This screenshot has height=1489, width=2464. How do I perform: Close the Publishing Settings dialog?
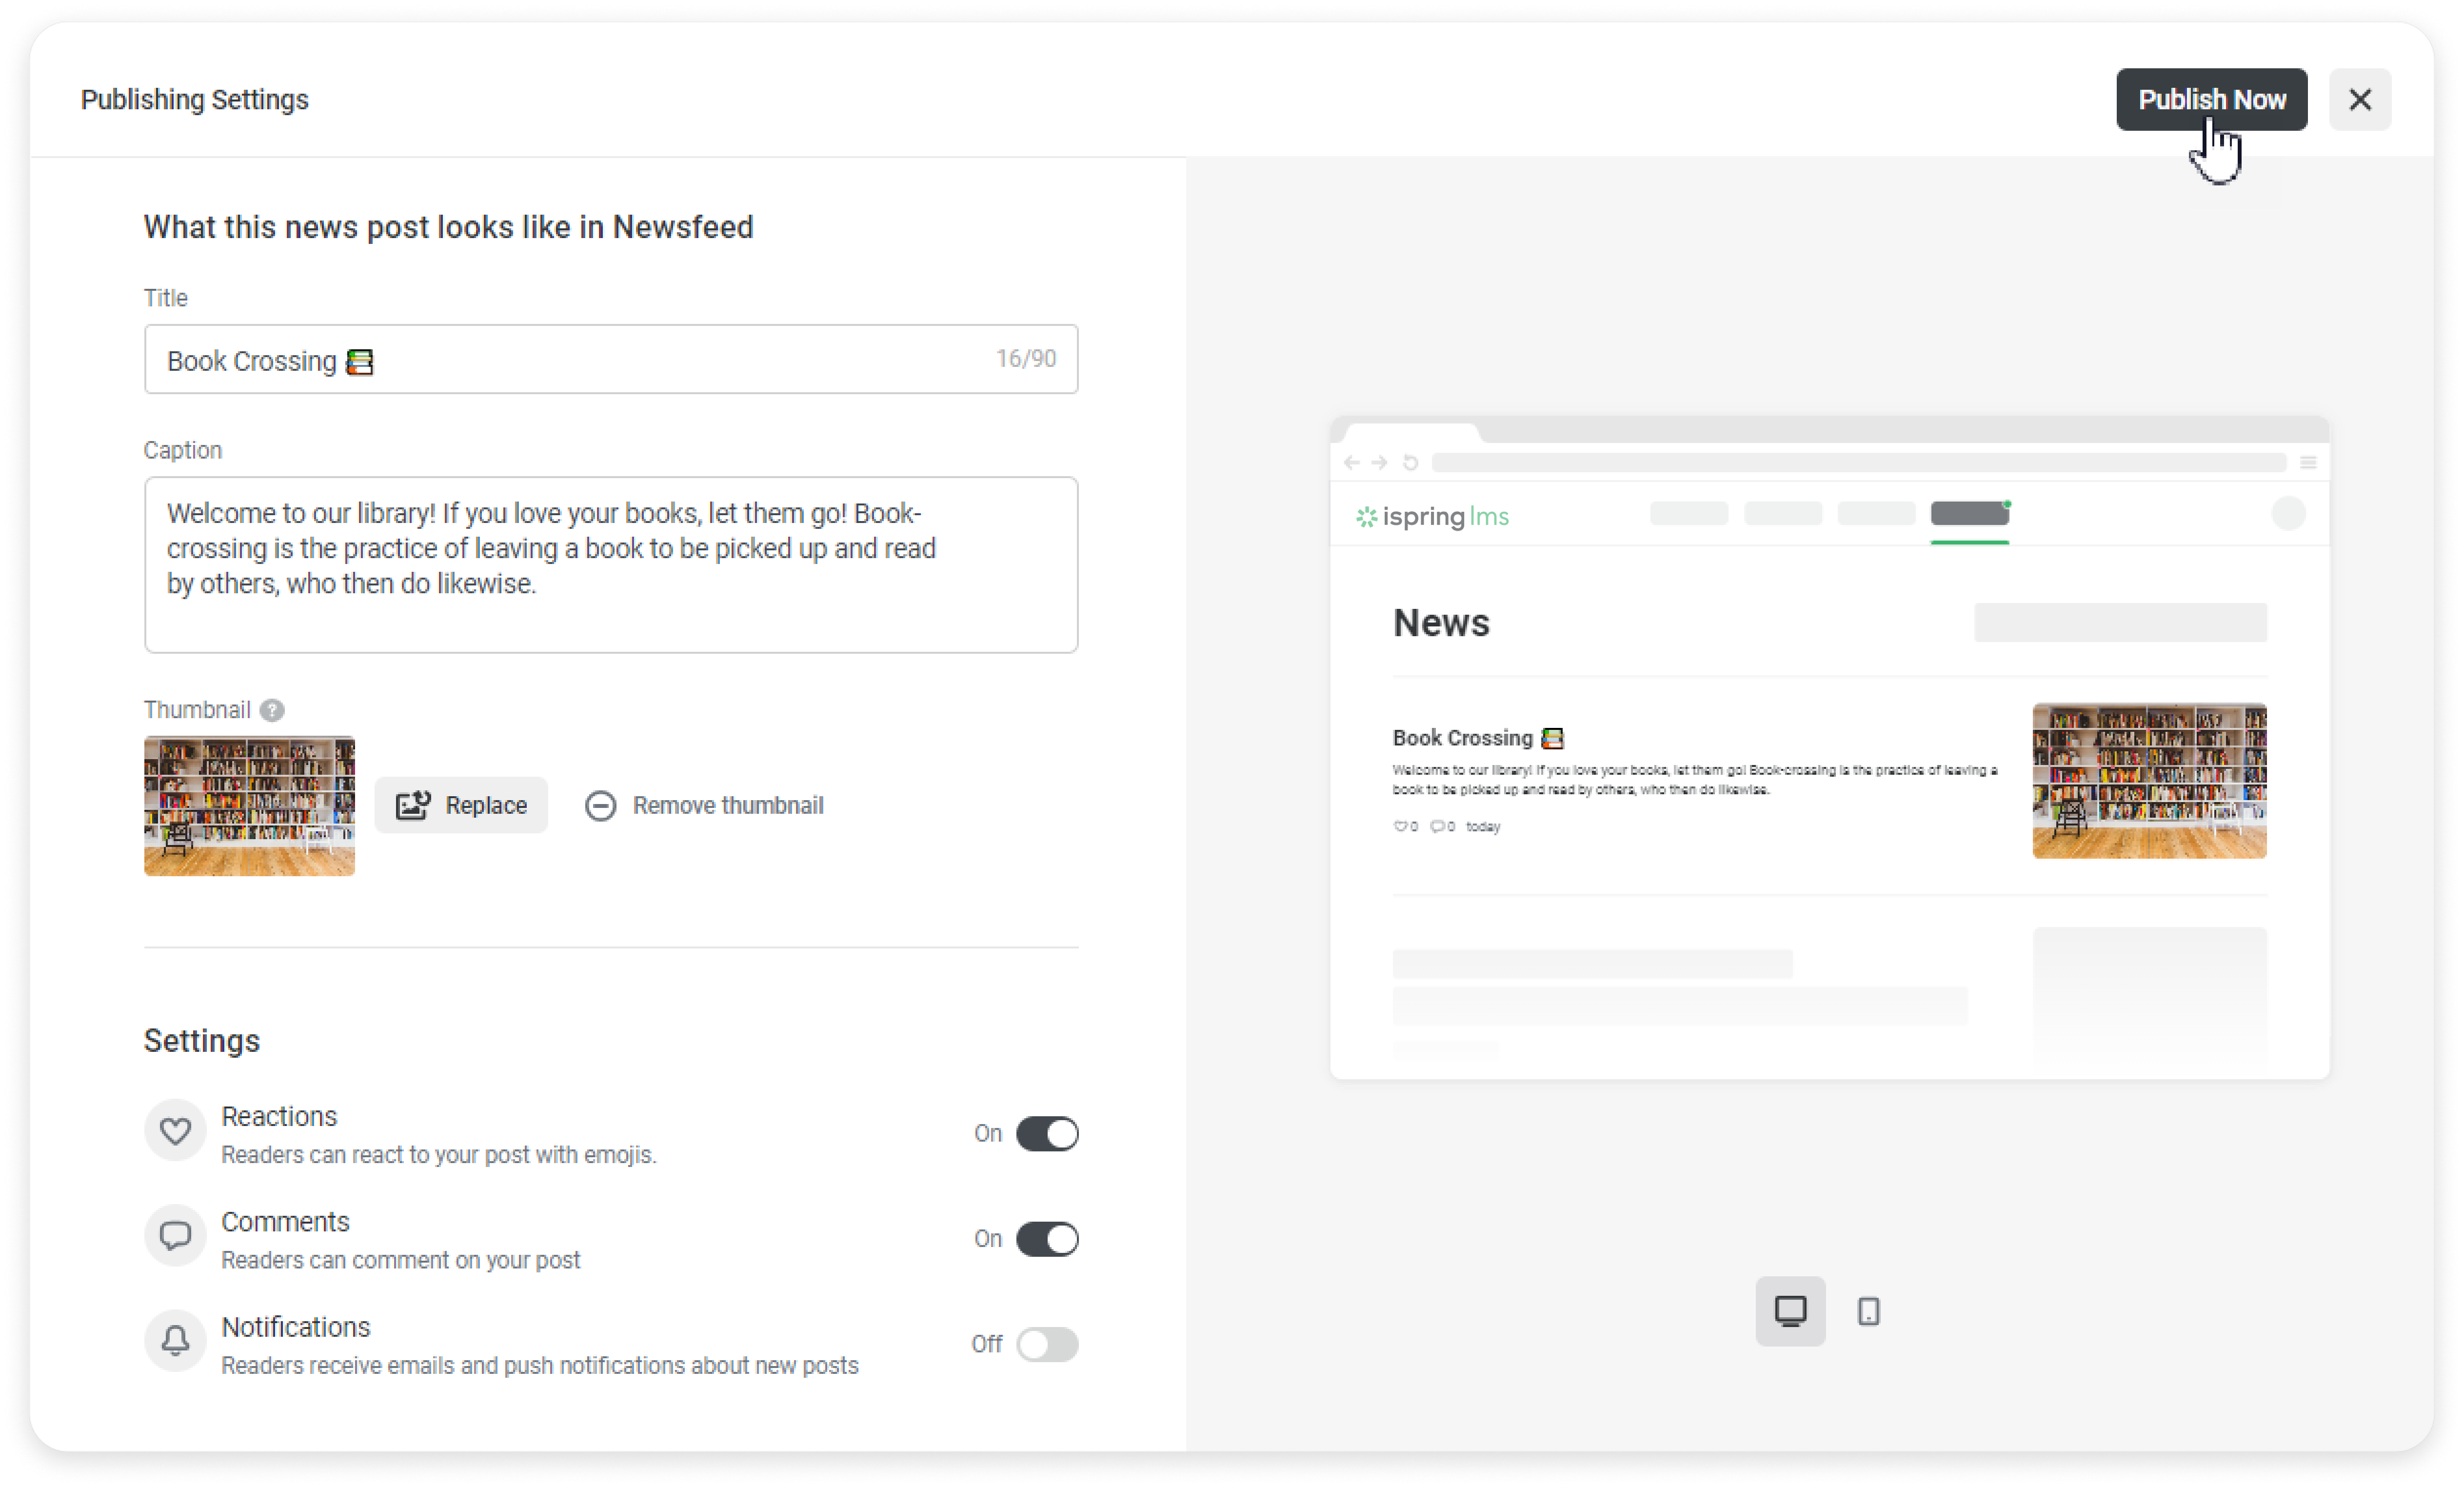(2359, 99)
